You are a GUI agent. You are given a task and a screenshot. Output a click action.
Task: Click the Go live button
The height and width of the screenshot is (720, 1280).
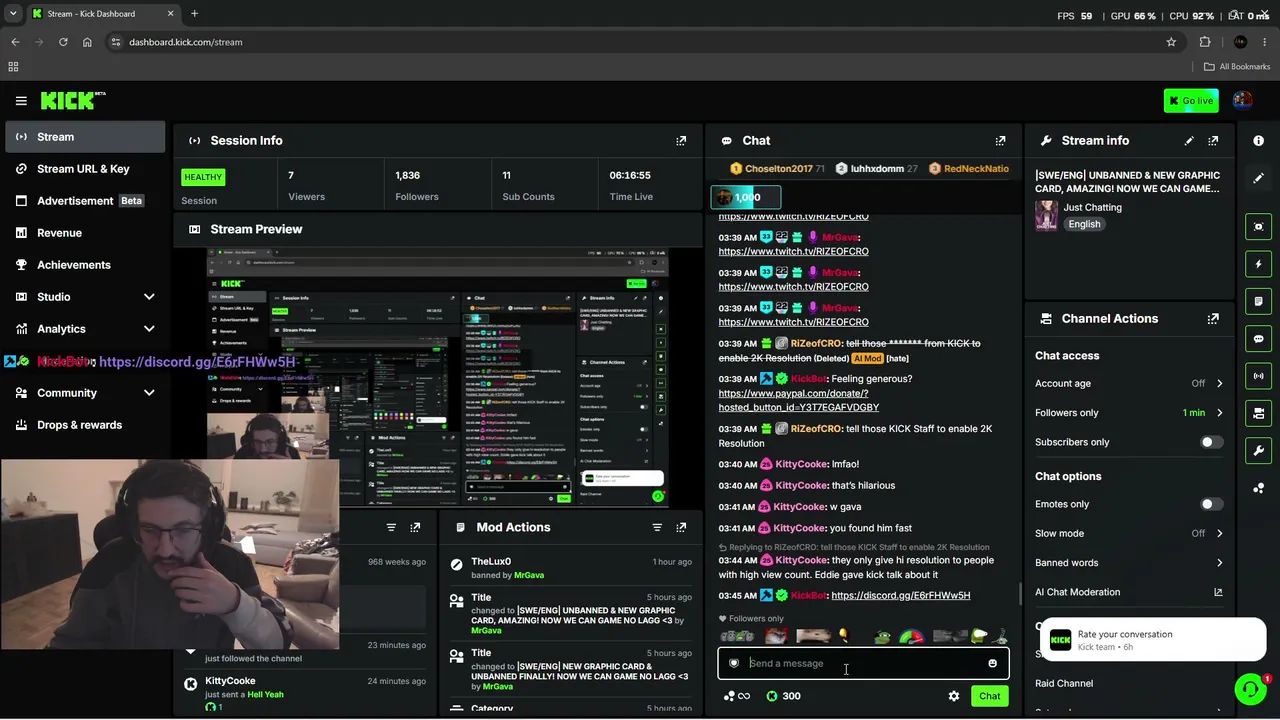pos(1191,100)
